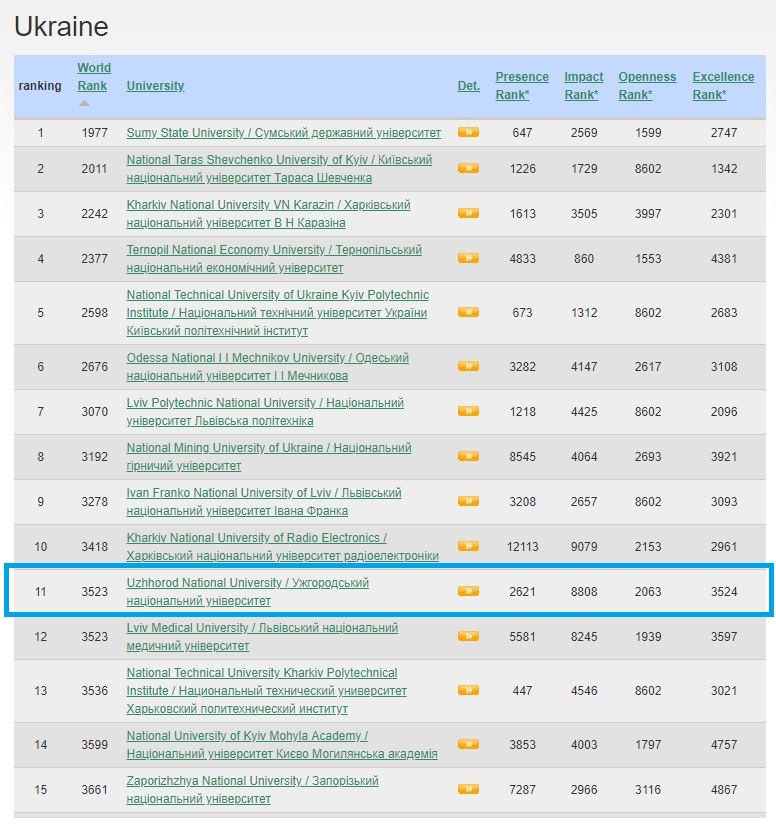The height and width of the screenshot is (828, 776).
Task: Select openness rank value 1797
Action: click(x=648, y=744)
